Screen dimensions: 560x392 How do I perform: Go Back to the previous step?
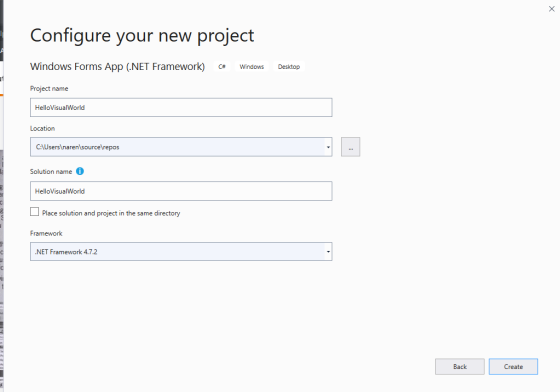click(x=460, y=367)
